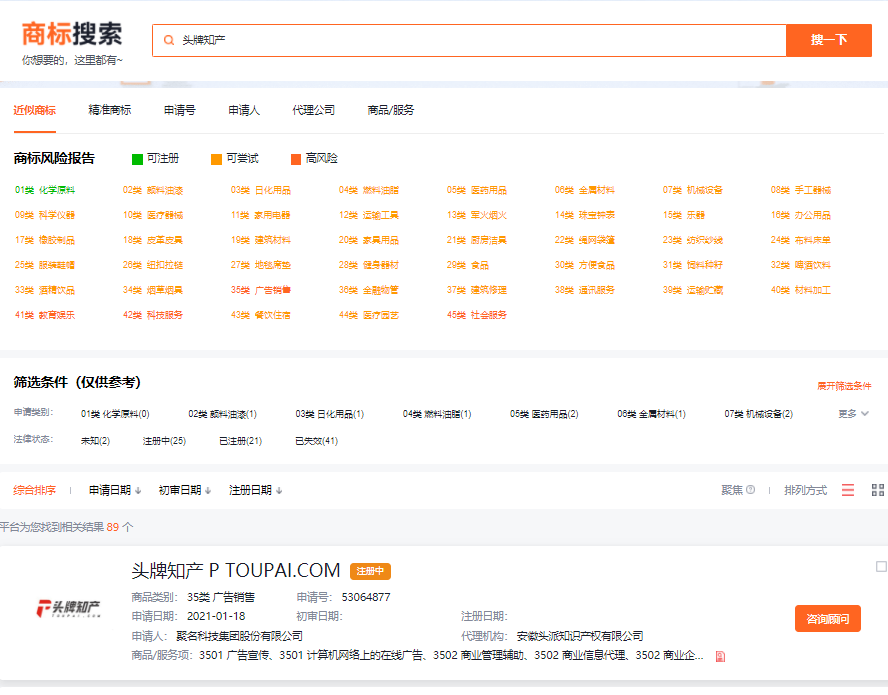Open risk class 01类 化学原料

point(45,190)
